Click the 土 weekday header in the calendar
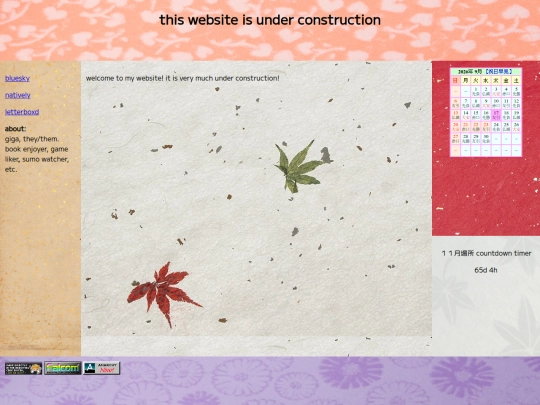Image resolution: width=540 pixels, height=405 pixels. pyautogui.click(x=516, y=80)
